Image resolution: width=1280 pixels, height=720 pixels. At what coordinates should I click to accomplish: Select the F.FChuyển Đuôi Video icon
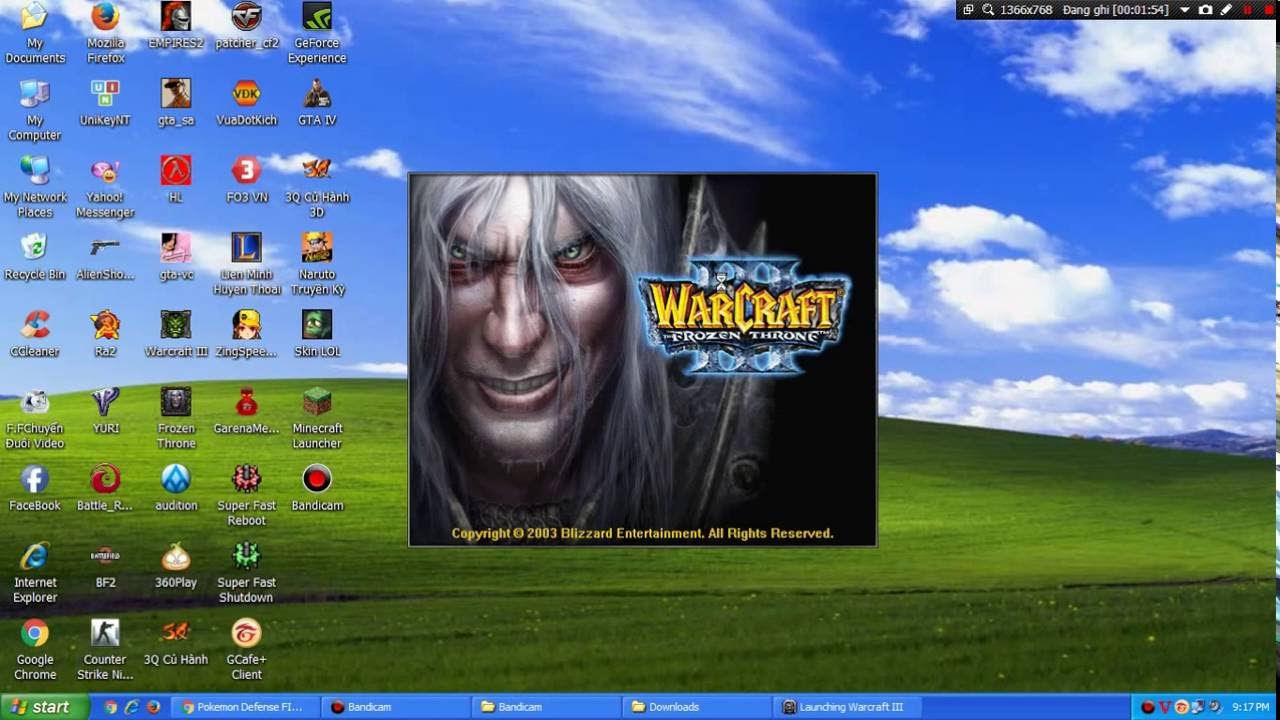(35, 418)
